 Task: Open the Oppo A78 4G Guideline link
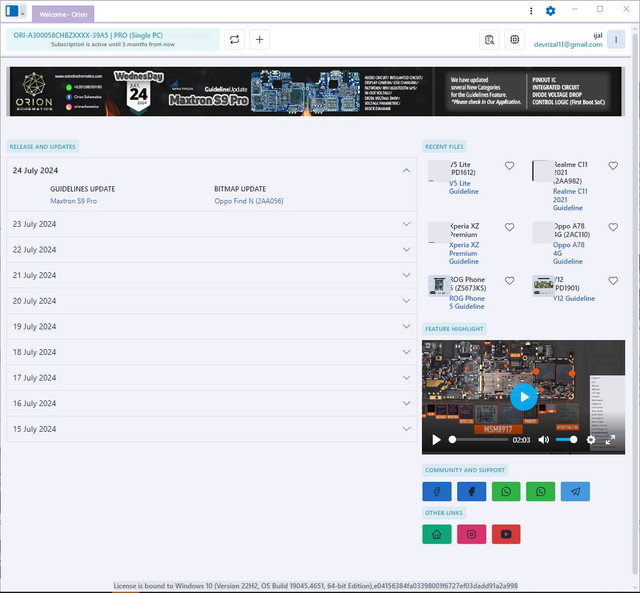click(x=568, y=253)
